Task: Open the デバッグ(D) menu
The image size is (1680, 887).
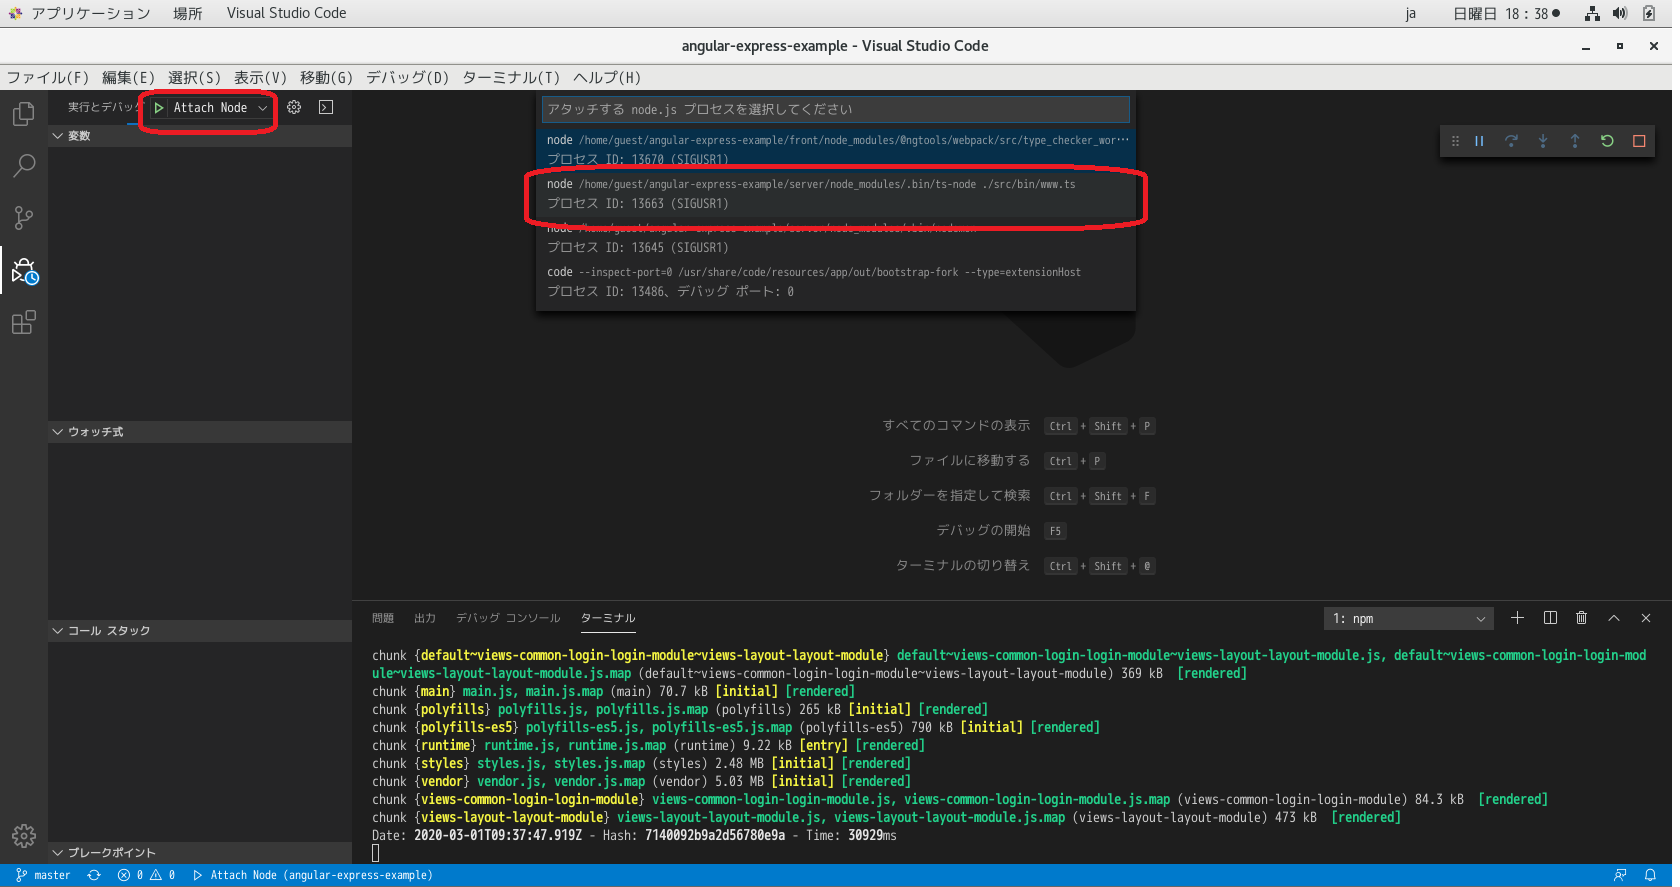Action: click(x=407, y=78)
